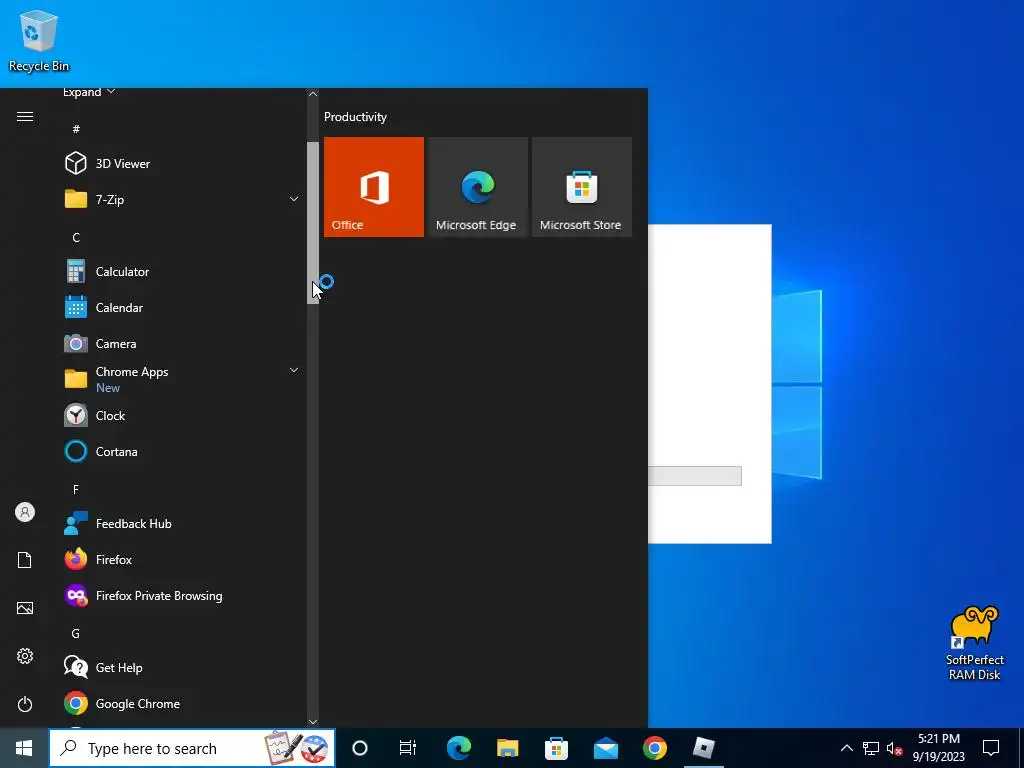Open Microsoft Edge from the taskbar
Image resolution: width=1024 pixels, height=768 pixels.
pyautogui.click(x=458, y=748)
